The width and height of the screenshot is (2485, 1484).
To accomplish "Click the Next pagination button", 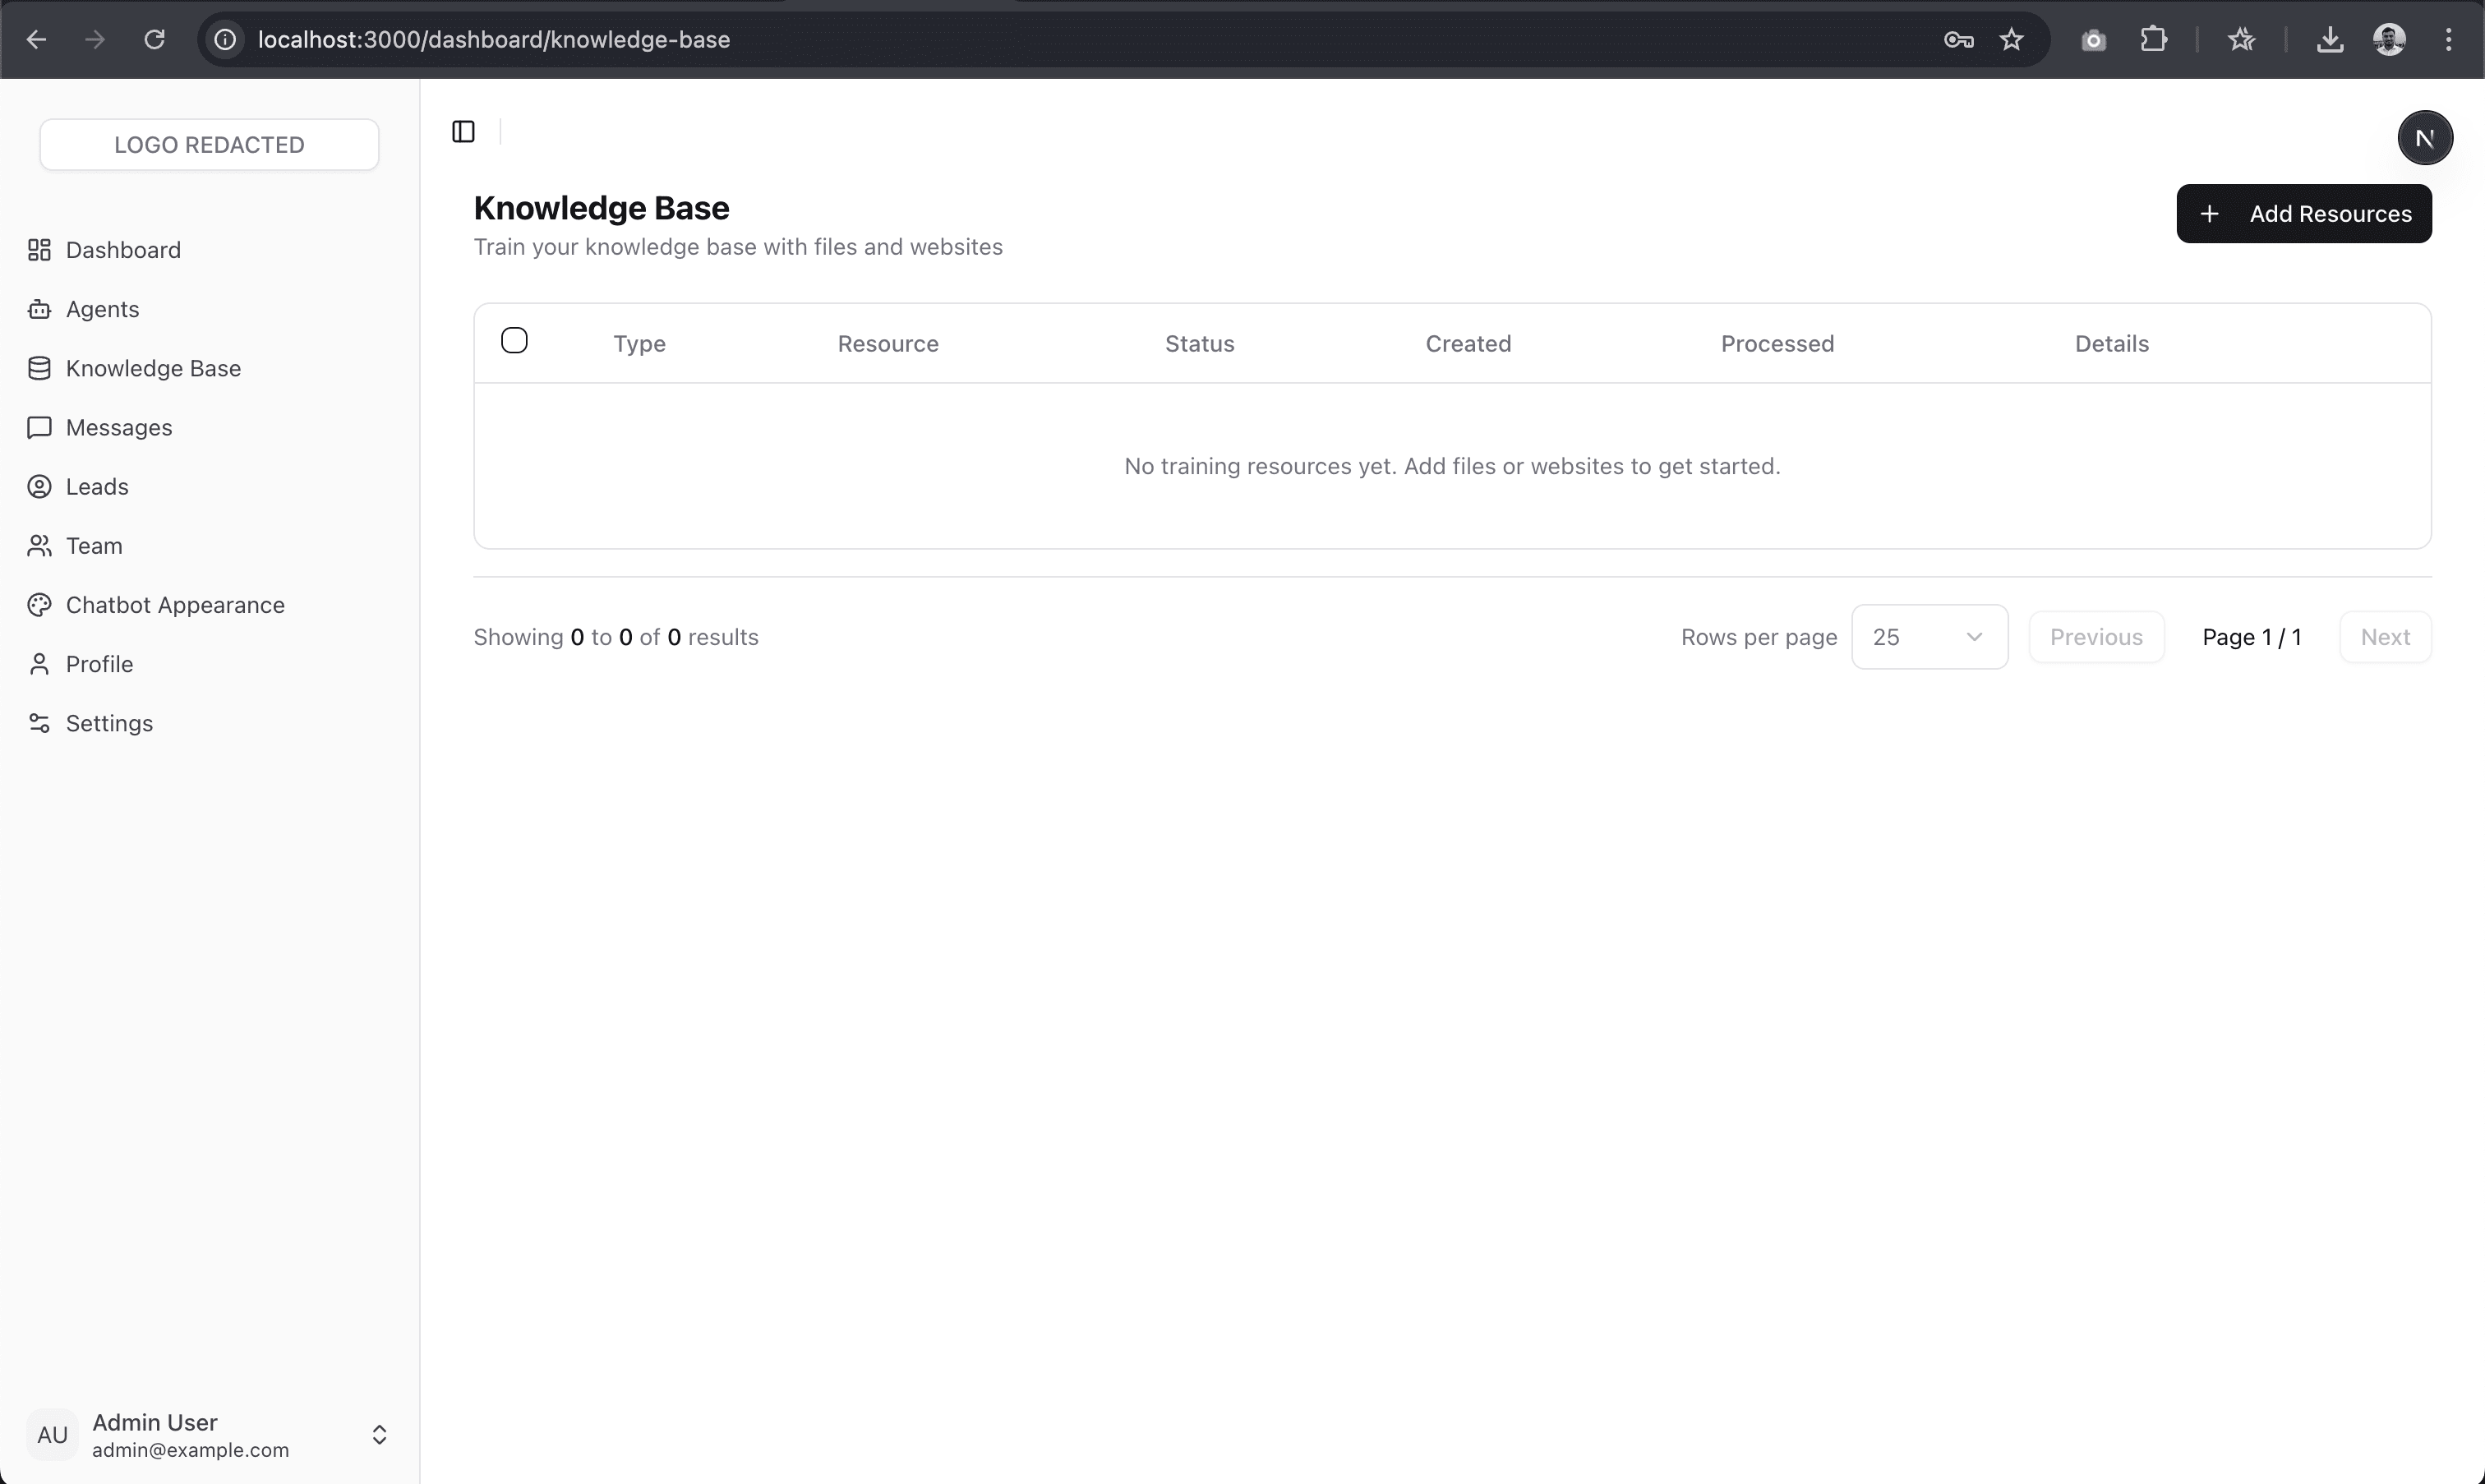I will tap(2384, 637).
